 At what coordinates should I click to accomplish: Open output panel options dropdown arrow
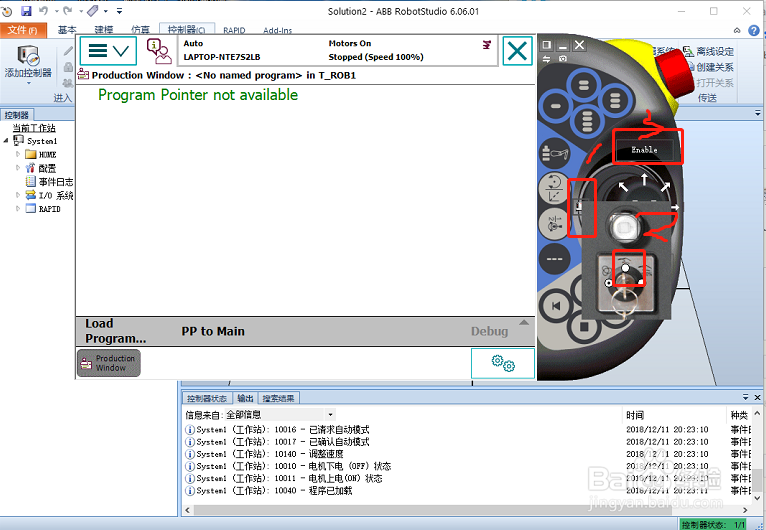745,397
